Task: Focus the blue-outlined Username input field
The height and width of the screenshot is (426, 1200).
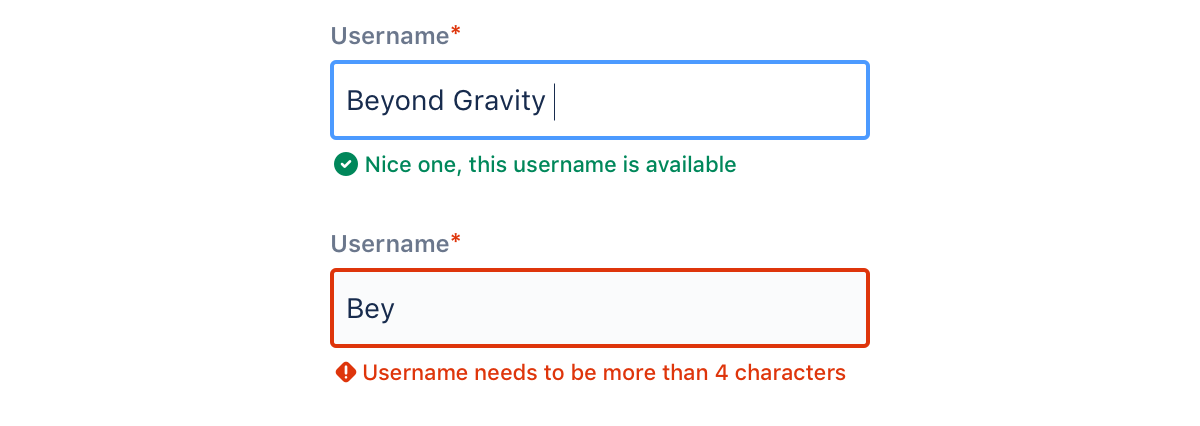Action: [600, 100]
